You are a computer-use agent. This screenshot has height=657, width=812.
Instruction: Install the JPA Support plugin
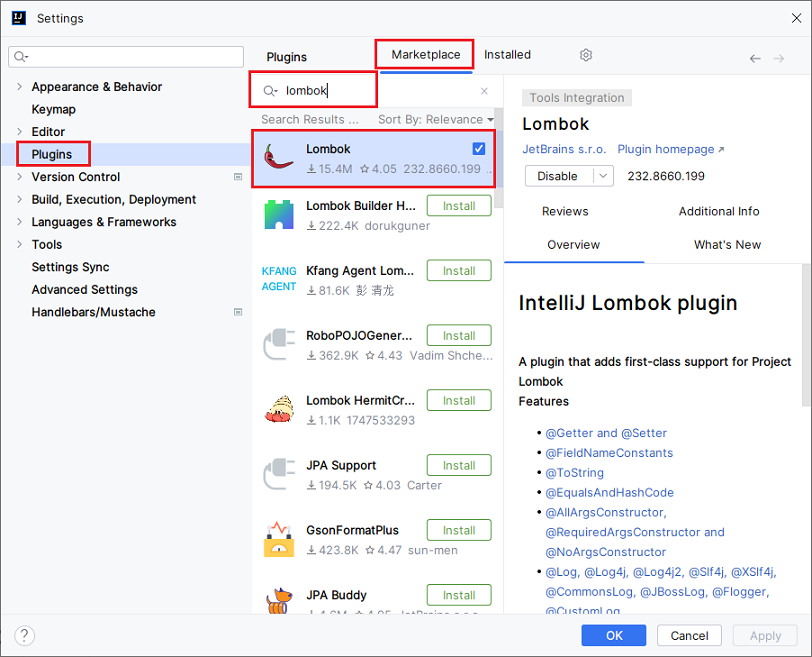459,465
